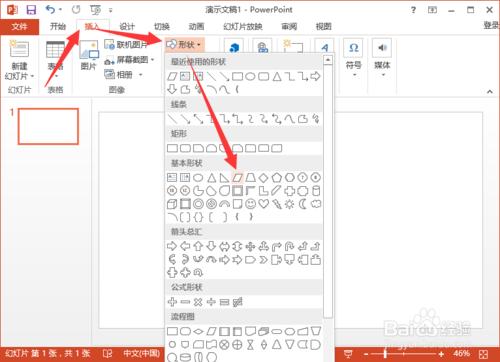Select the sun shape
This screenshot has width=500, height=362.
click(x=289, y=204)
